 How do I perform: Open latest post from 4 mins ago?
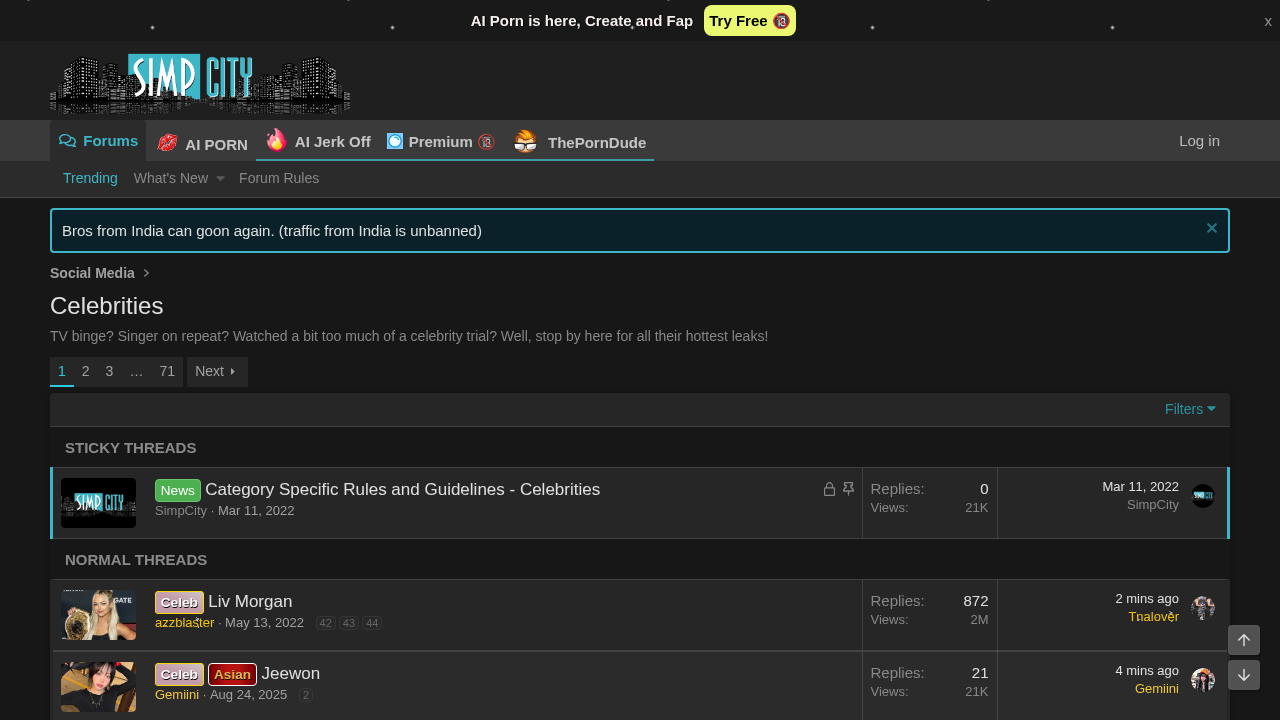tap(1147, 671)
